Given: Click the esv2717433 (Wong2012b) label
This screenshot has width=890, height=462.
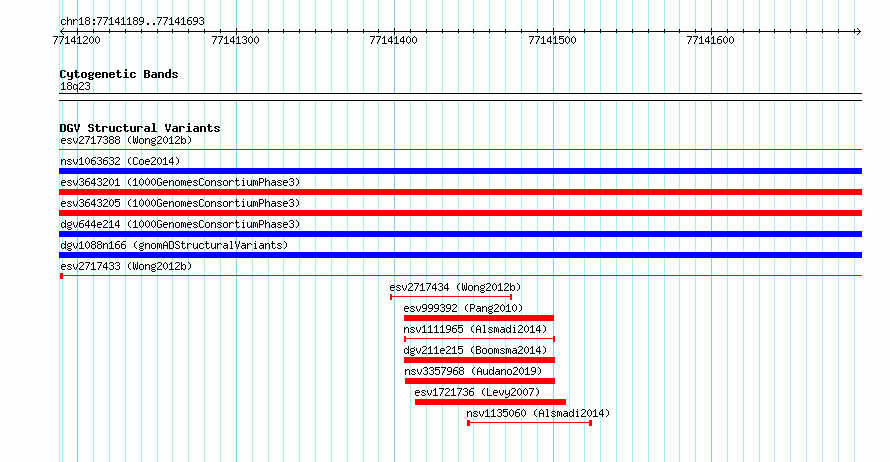Looking at the screenshot, I should pyautogui.click(x=126, y=266).
